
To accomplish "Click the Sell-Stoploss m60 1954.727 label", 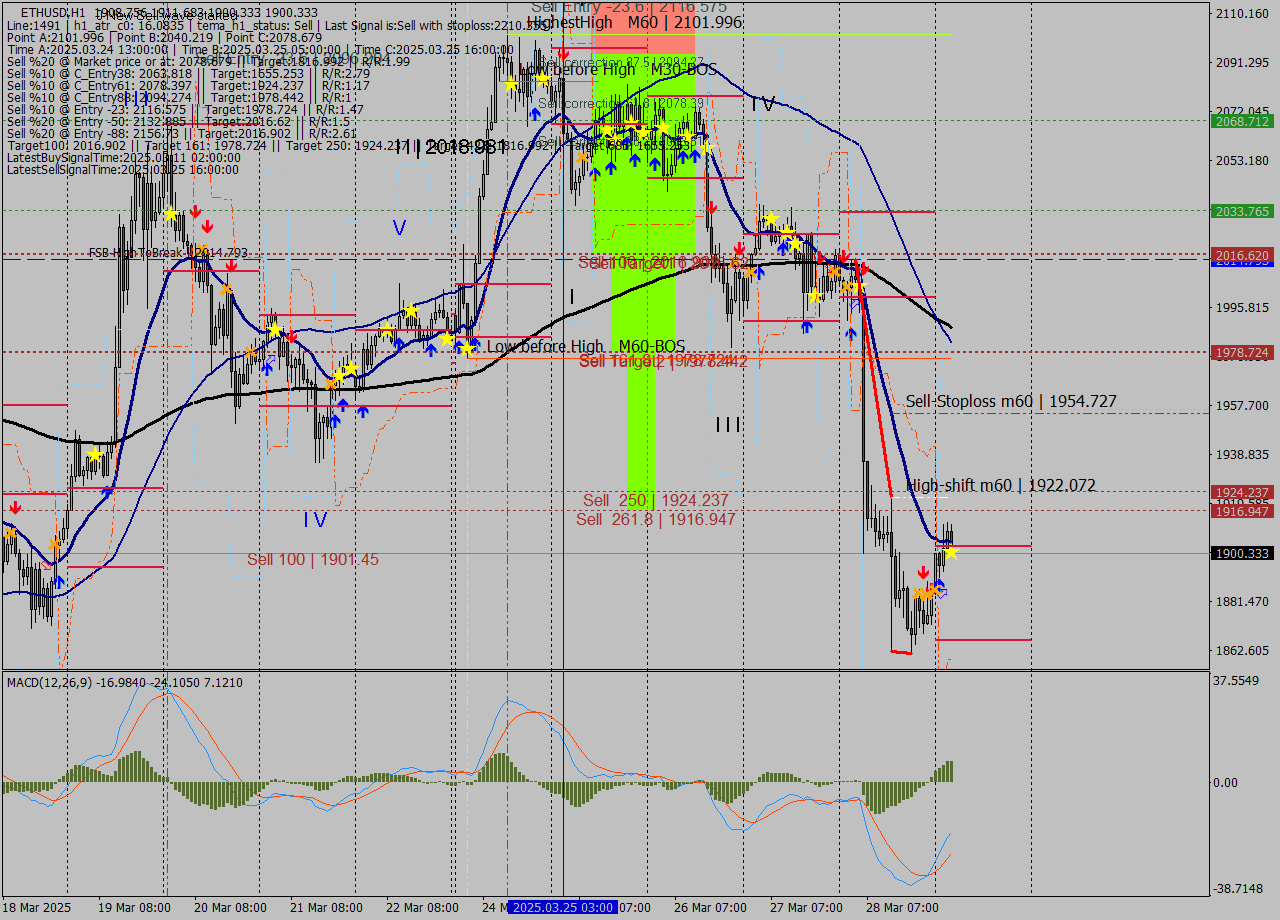I will [1010, 402].
